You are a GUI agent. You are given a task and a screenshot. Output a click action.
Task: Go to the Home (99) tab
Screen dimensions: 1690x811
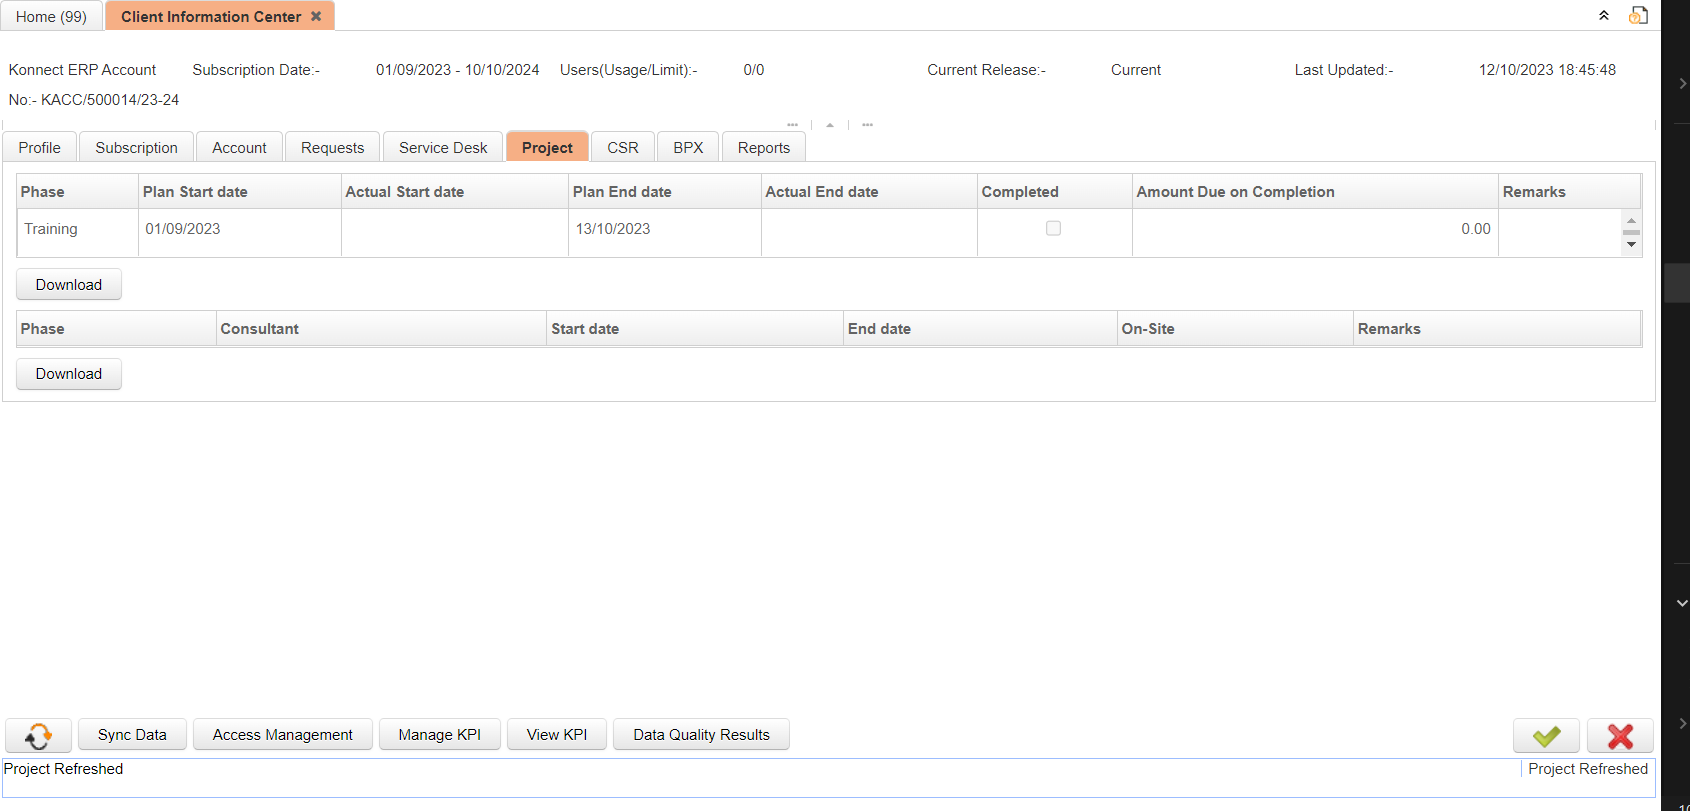[x=51, y=17]
